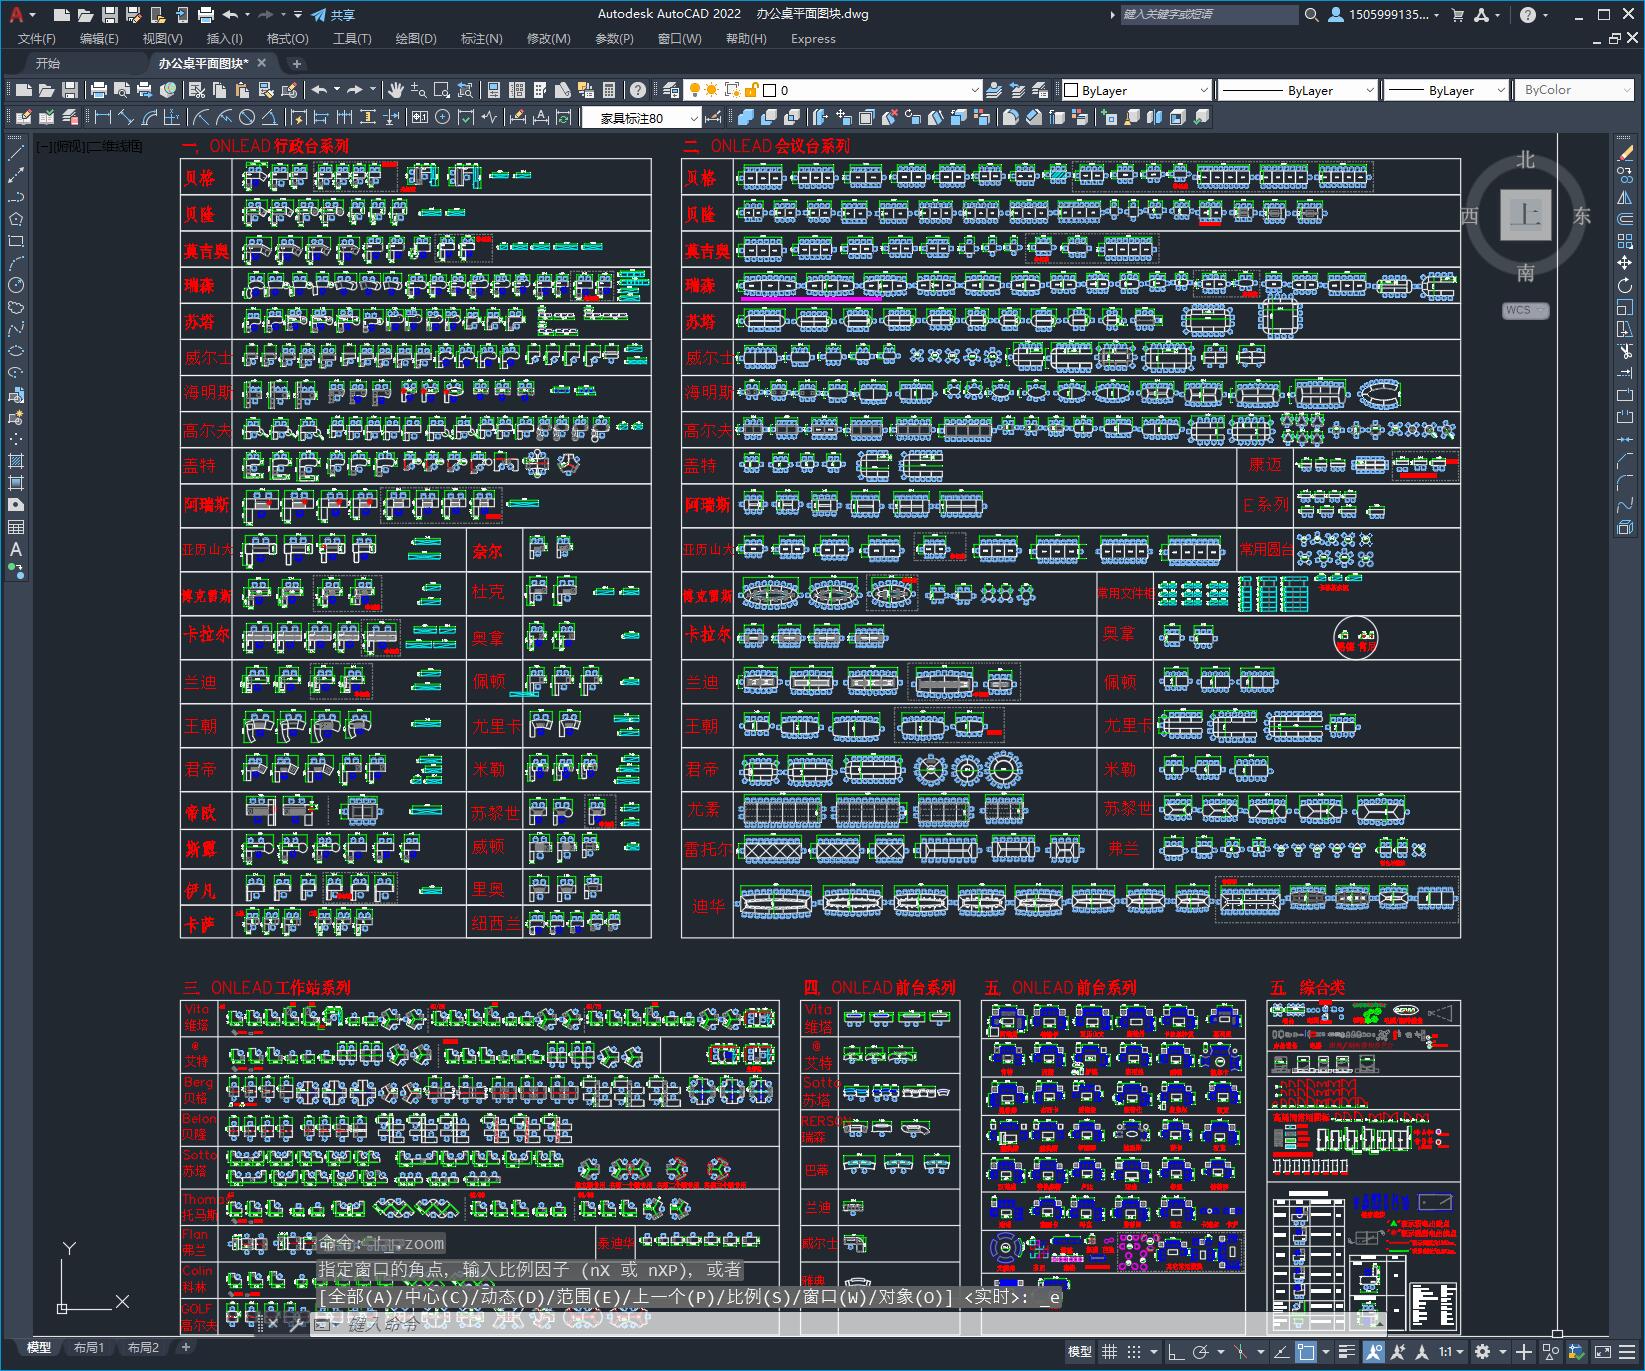Select the Multiline Text A tool
The width and height of the screenshot is (1645, 1371).
tap(16, 549)
